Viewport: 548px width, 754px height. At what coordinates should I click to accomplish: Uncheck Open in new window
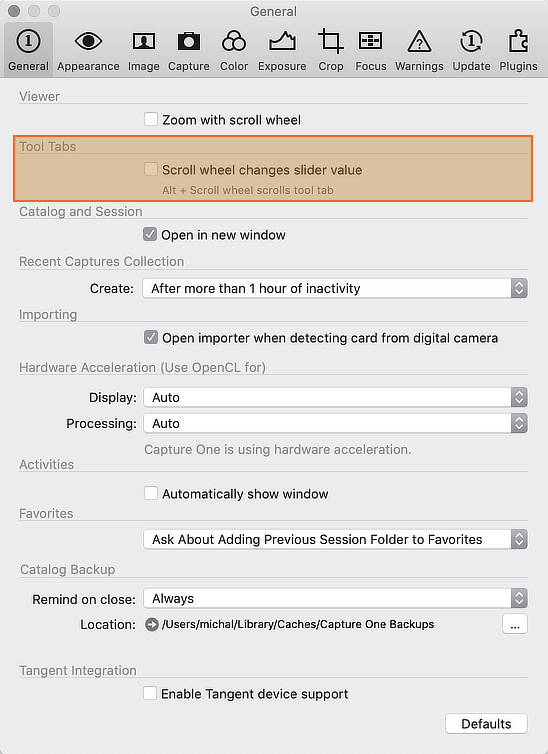150,234
